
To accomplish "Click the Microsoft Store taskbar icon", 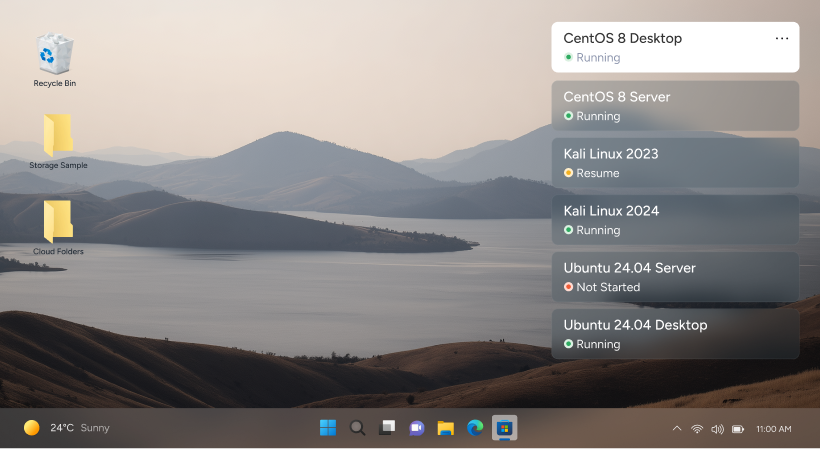I will [x=505, y=428].
